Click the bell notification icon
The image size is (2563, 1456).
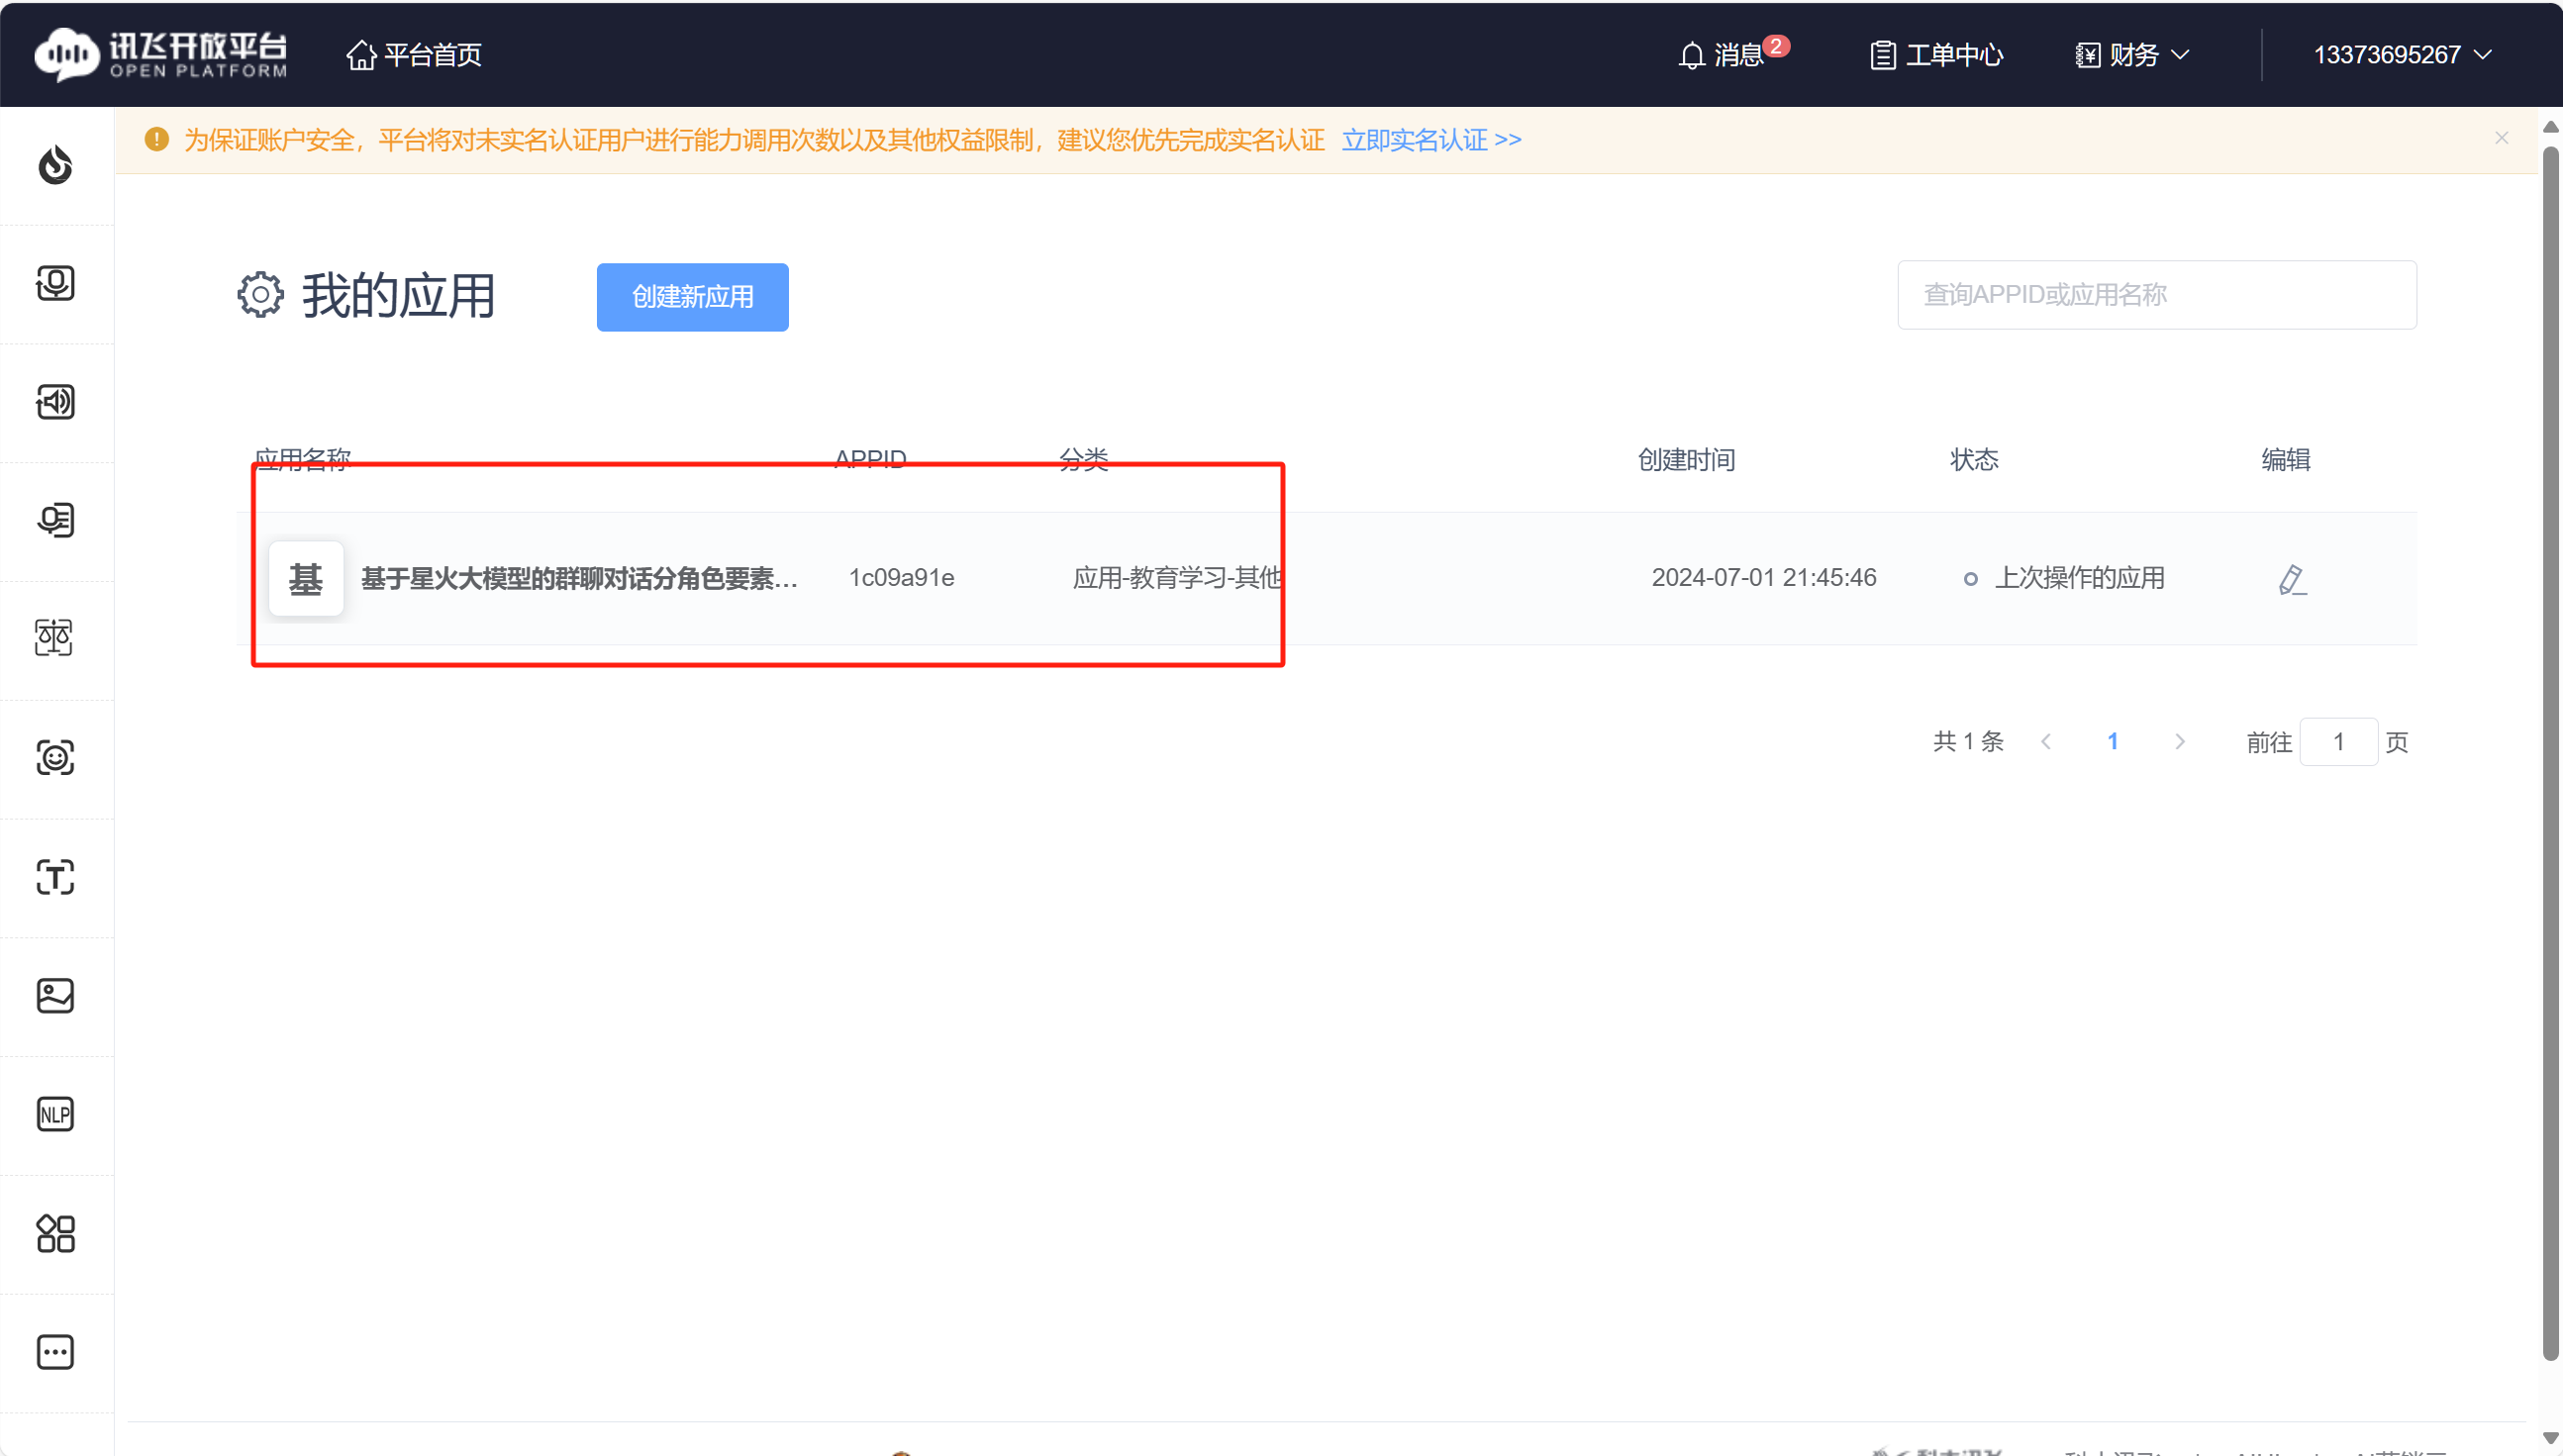click(1691, 55)
